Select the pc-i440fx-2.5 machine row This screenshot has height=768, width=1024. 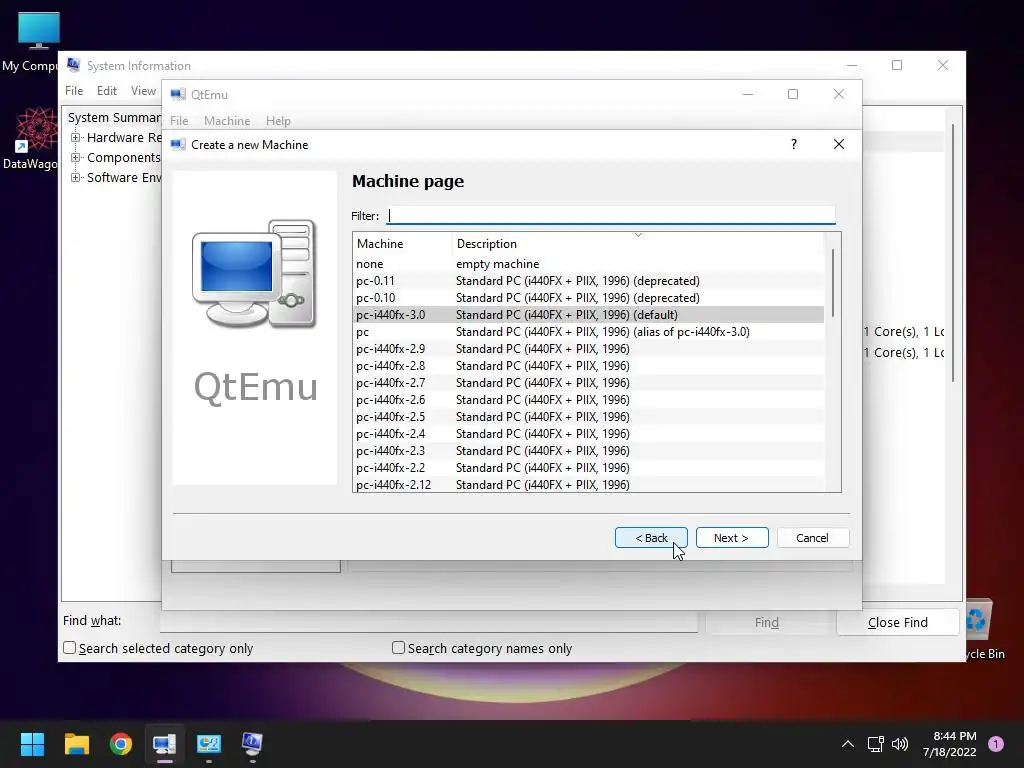pos(588,417)
